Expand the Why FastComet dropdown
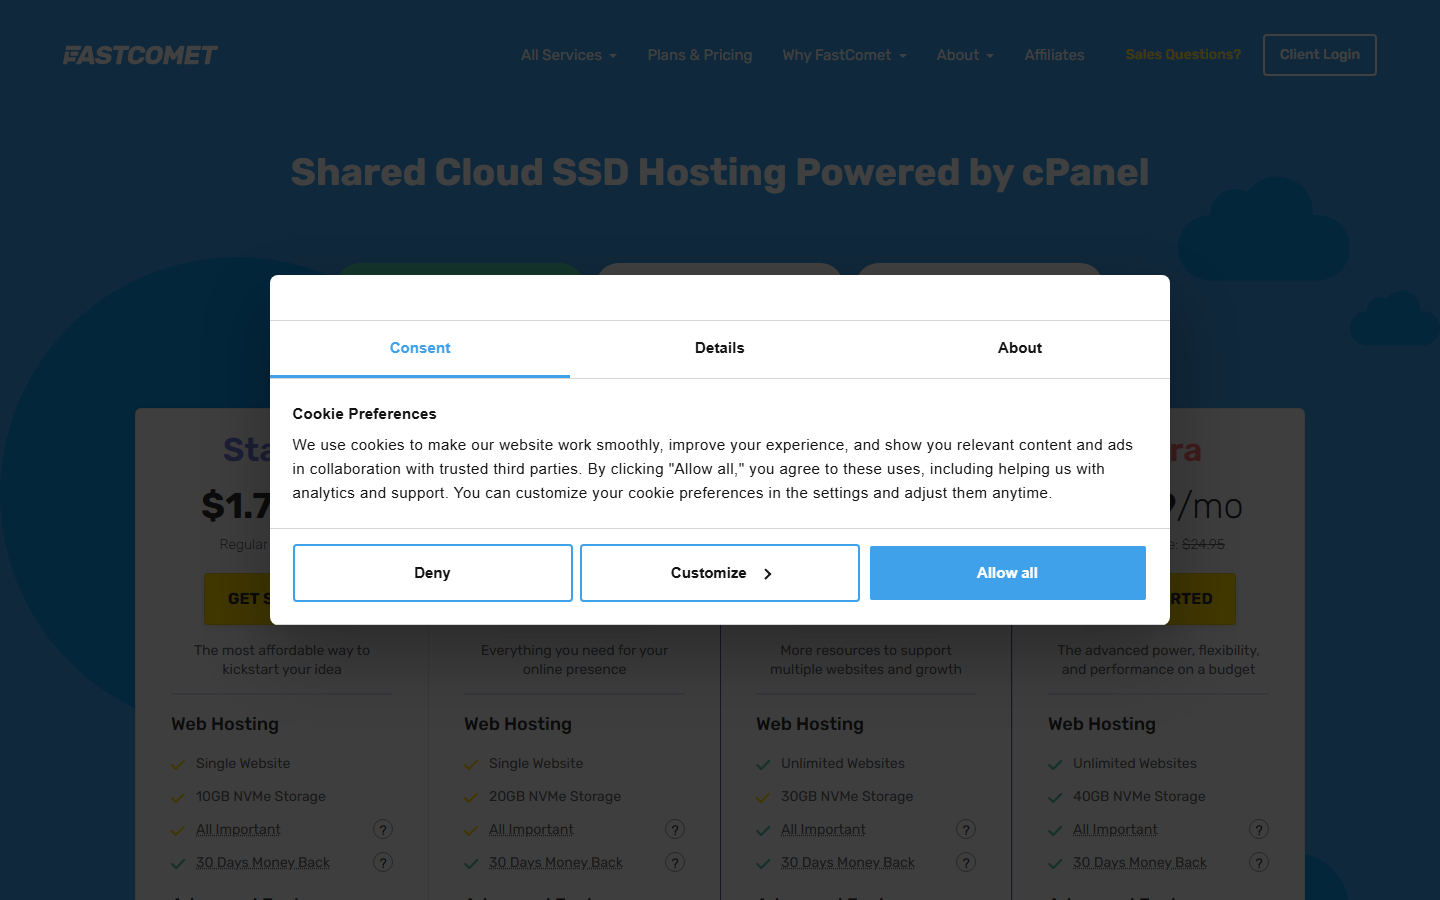The width and height of the screenshot is (1440, 900). click(x=844, y=55)
